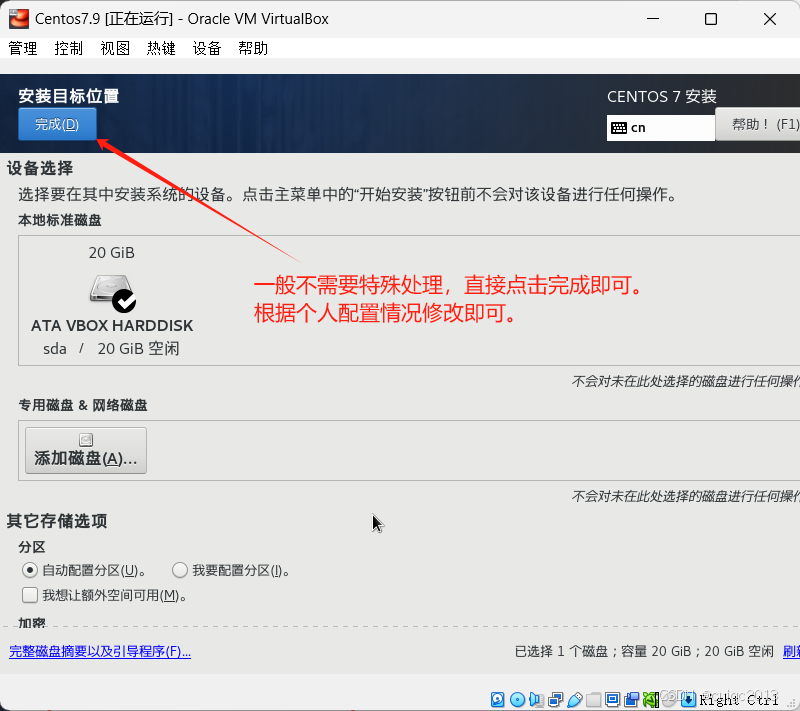Click the 安装目标位置 heading
Viewport: 800px width, 711px height.
(69, 96)
